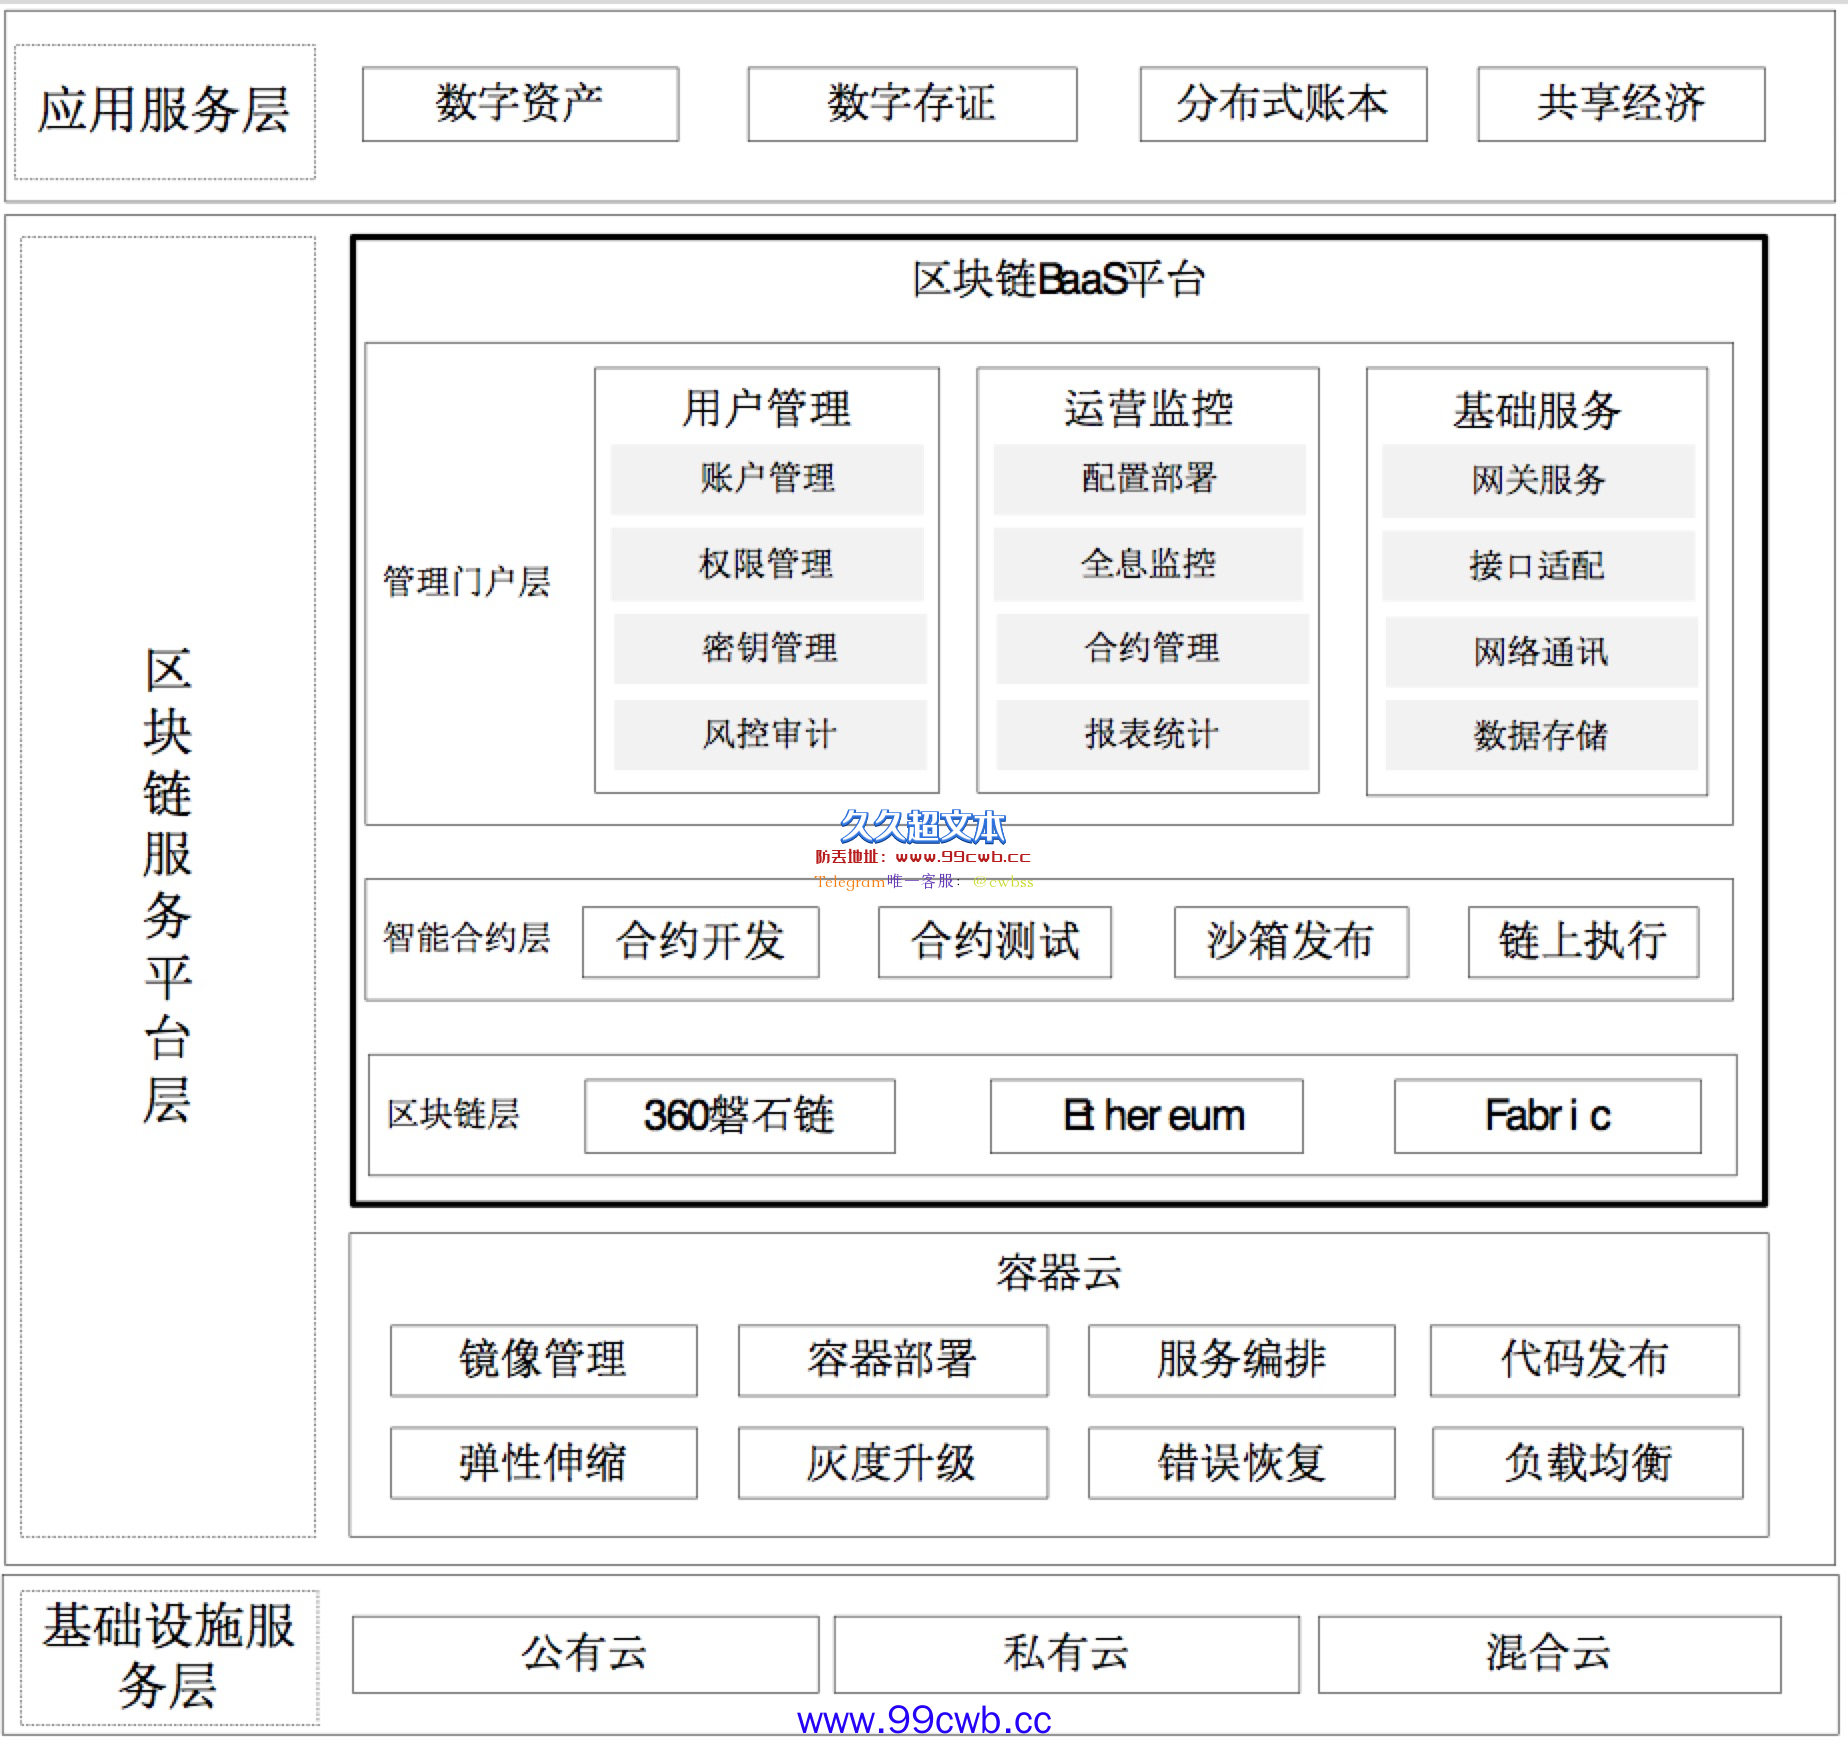Screen dimensions: 1848x1744
Task: Click the 基础服务 heading
Action: pyautogui.click(x=1537, y=411)
